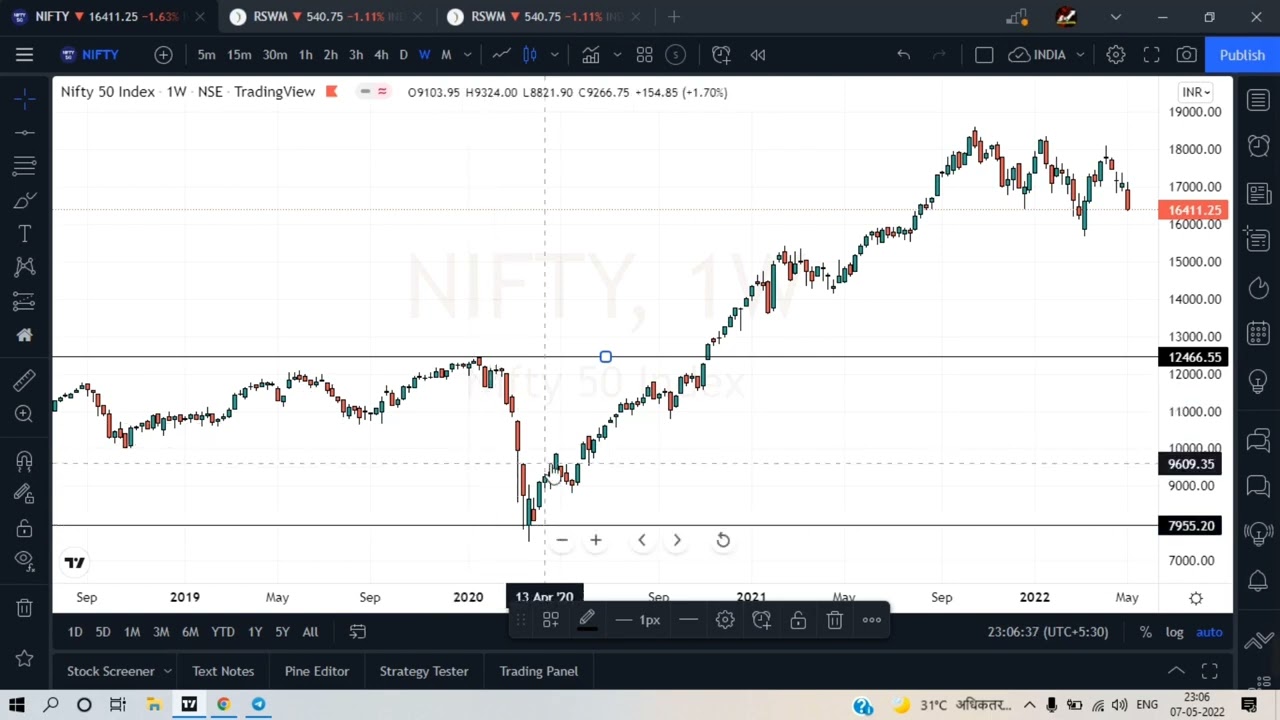
Task: Open the Strategy Tester tab
Action: 423,671
